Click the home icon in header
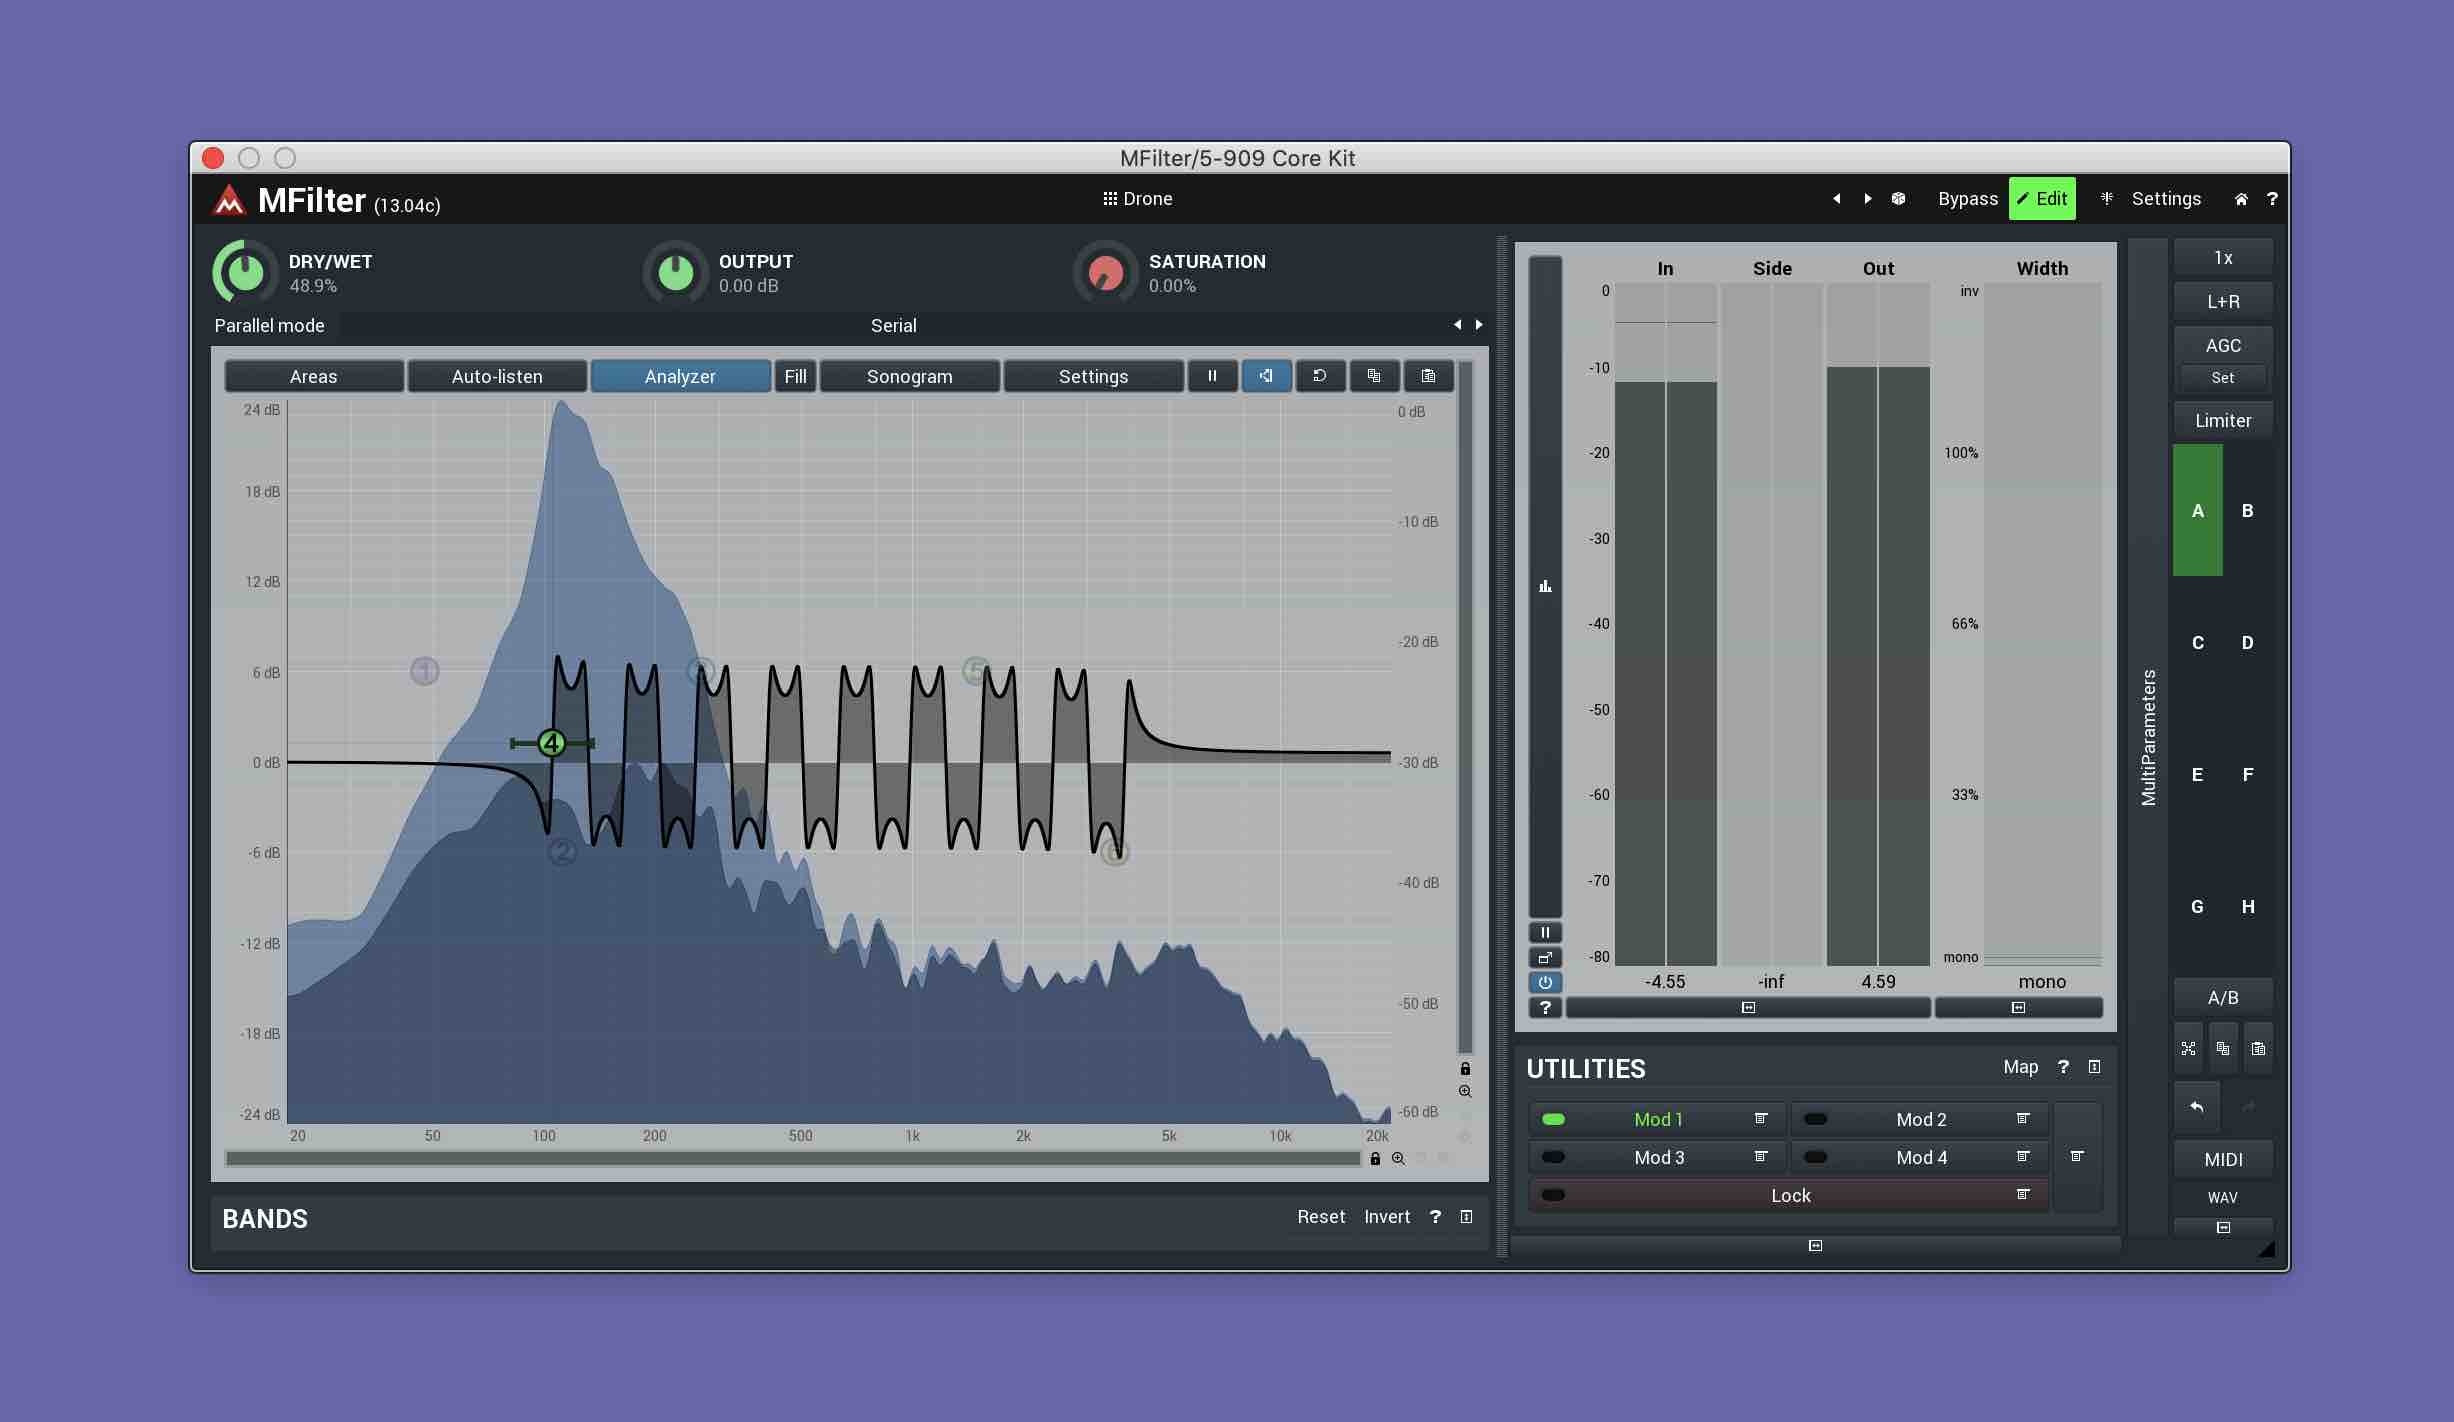 coord(2241,199)
